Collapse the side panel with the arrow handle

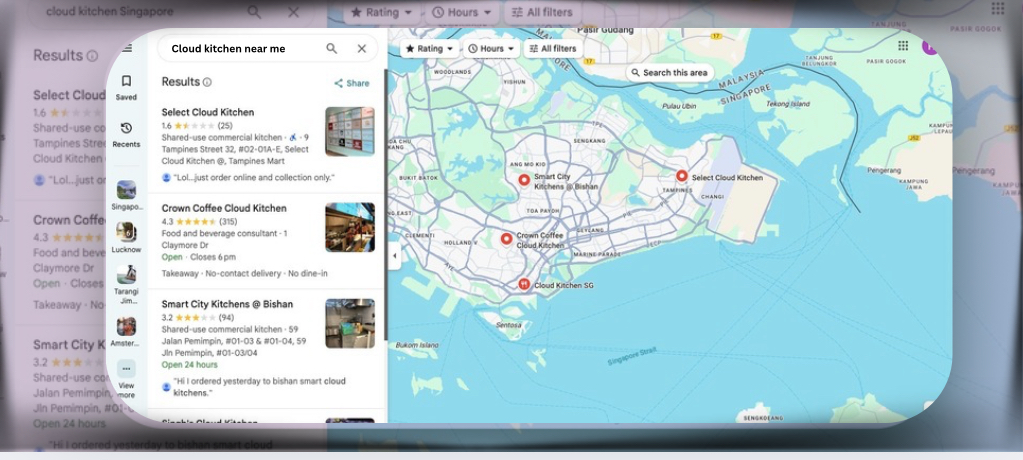point(394,256)
